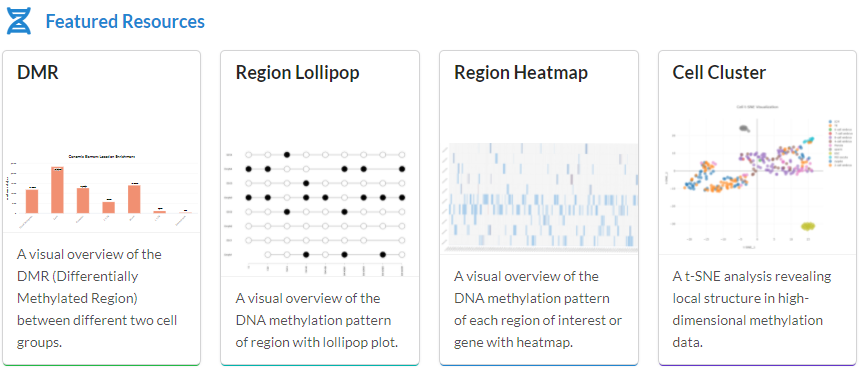Click the tallest bar in DMR chart
This screenshot has height=374, width=866.
pyautogui.click(x=57, y=190)
